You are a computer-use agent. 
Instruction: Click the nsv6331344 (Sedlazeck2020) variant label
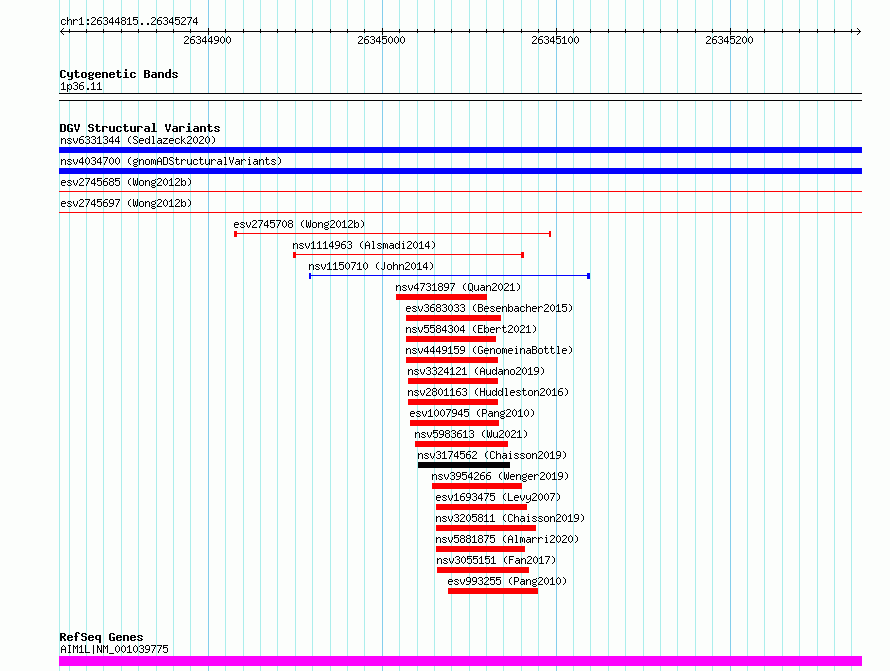pyautogui.click(x=138, y=140)
